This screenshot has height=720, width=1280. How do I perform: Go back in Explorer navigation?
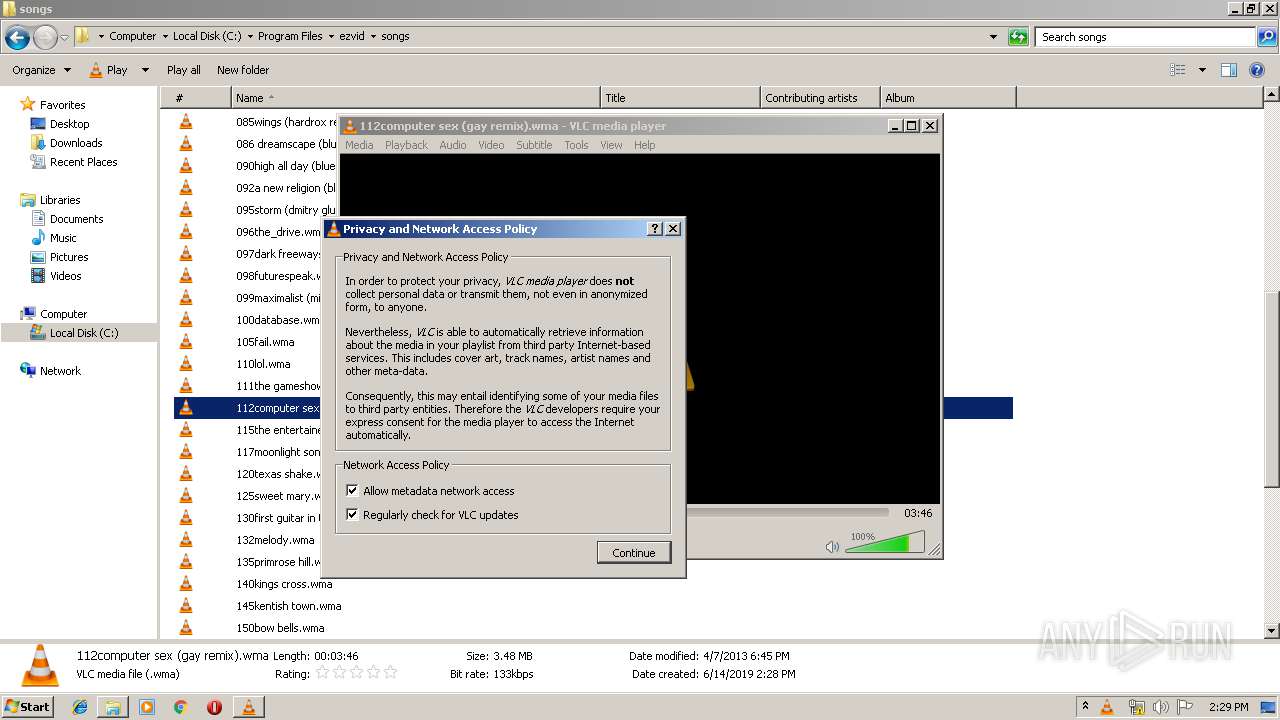pyautogui.click(x=17, y=38)
